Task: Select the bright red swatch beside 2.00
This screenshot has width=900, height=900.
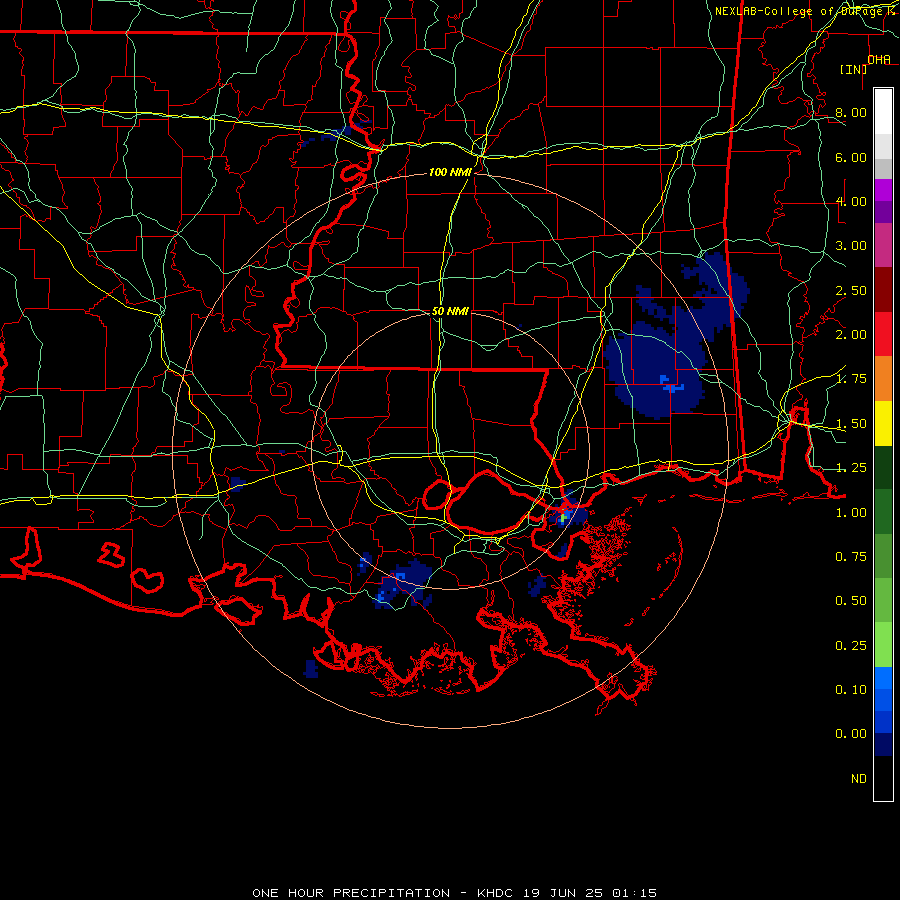Action: tap(883, 334)
